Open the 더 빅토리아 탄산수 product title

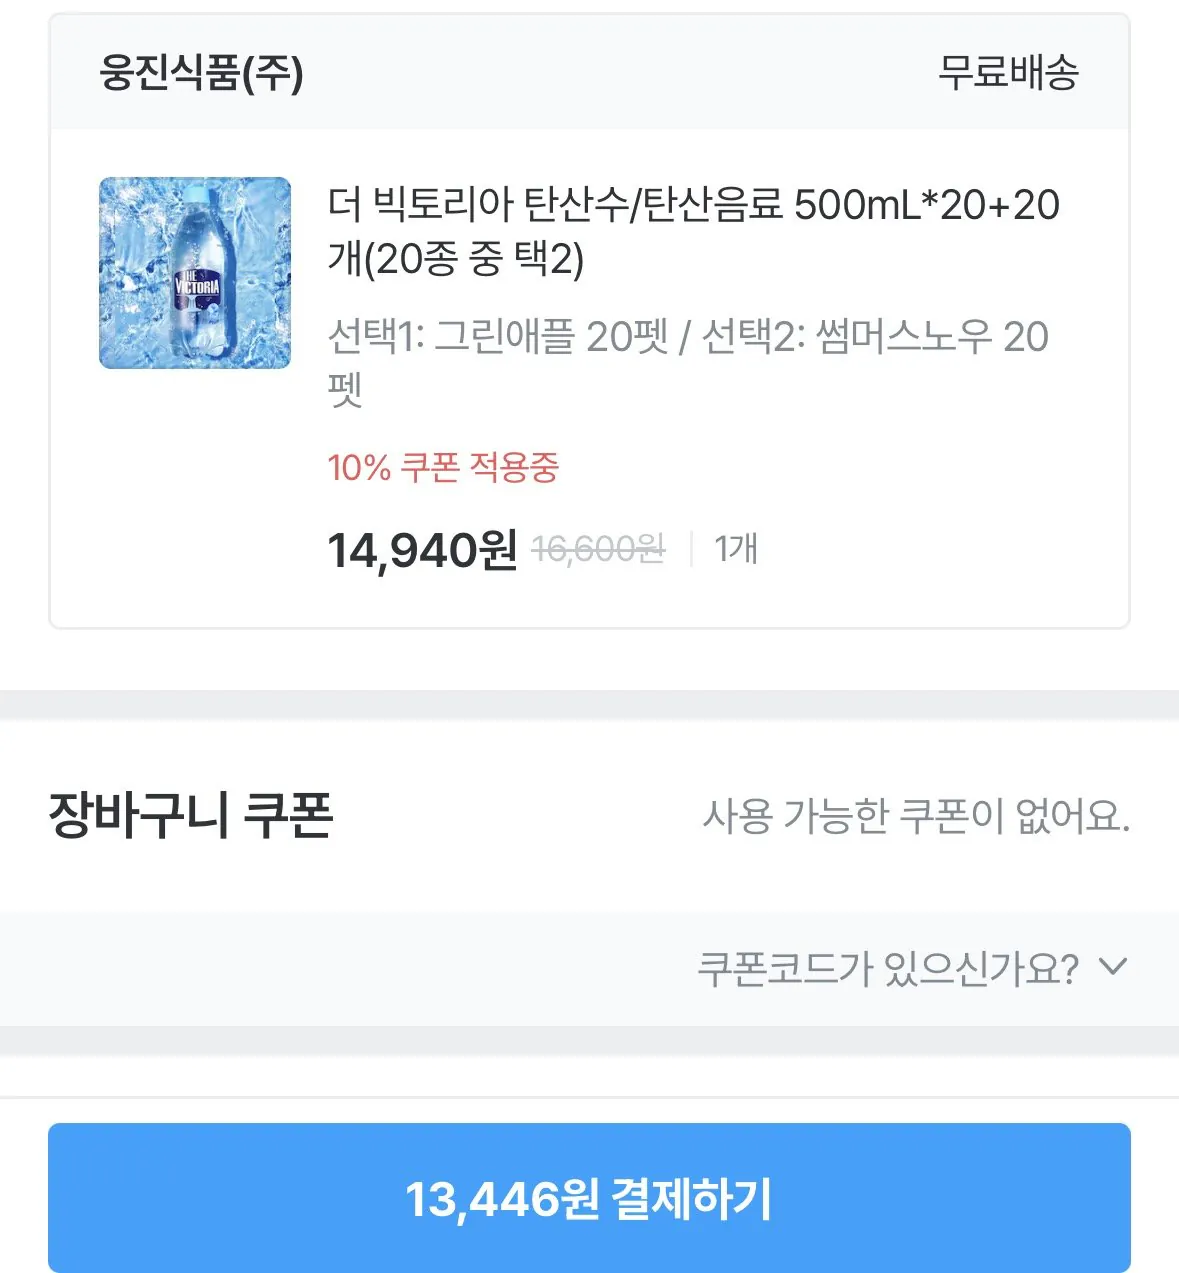[693, 205]
